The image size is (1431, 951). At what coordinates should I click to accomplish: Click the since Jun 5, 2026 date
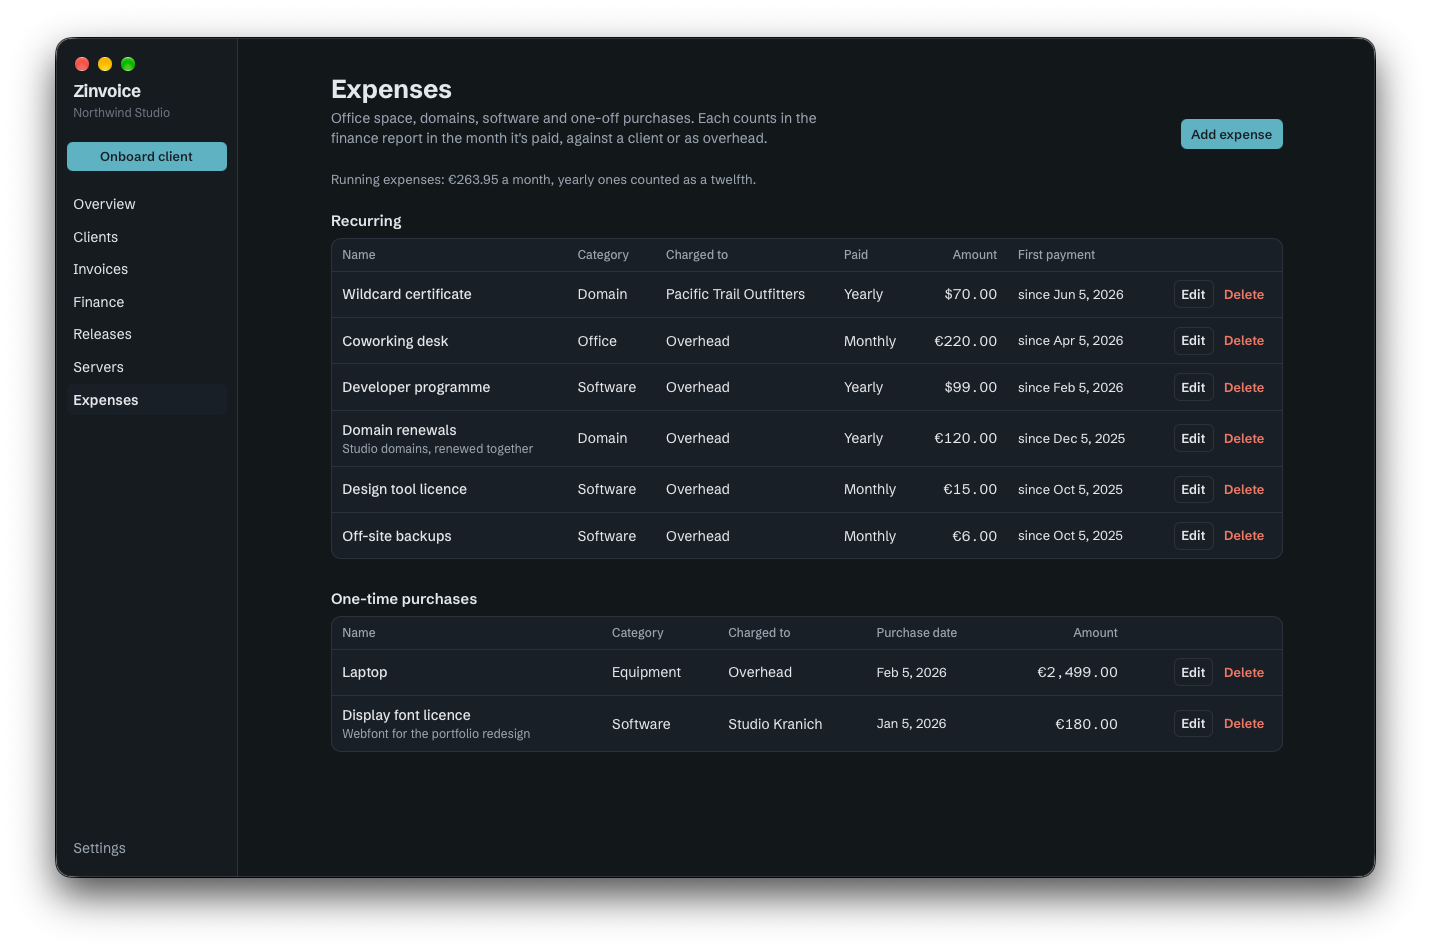click(1071, 294)
